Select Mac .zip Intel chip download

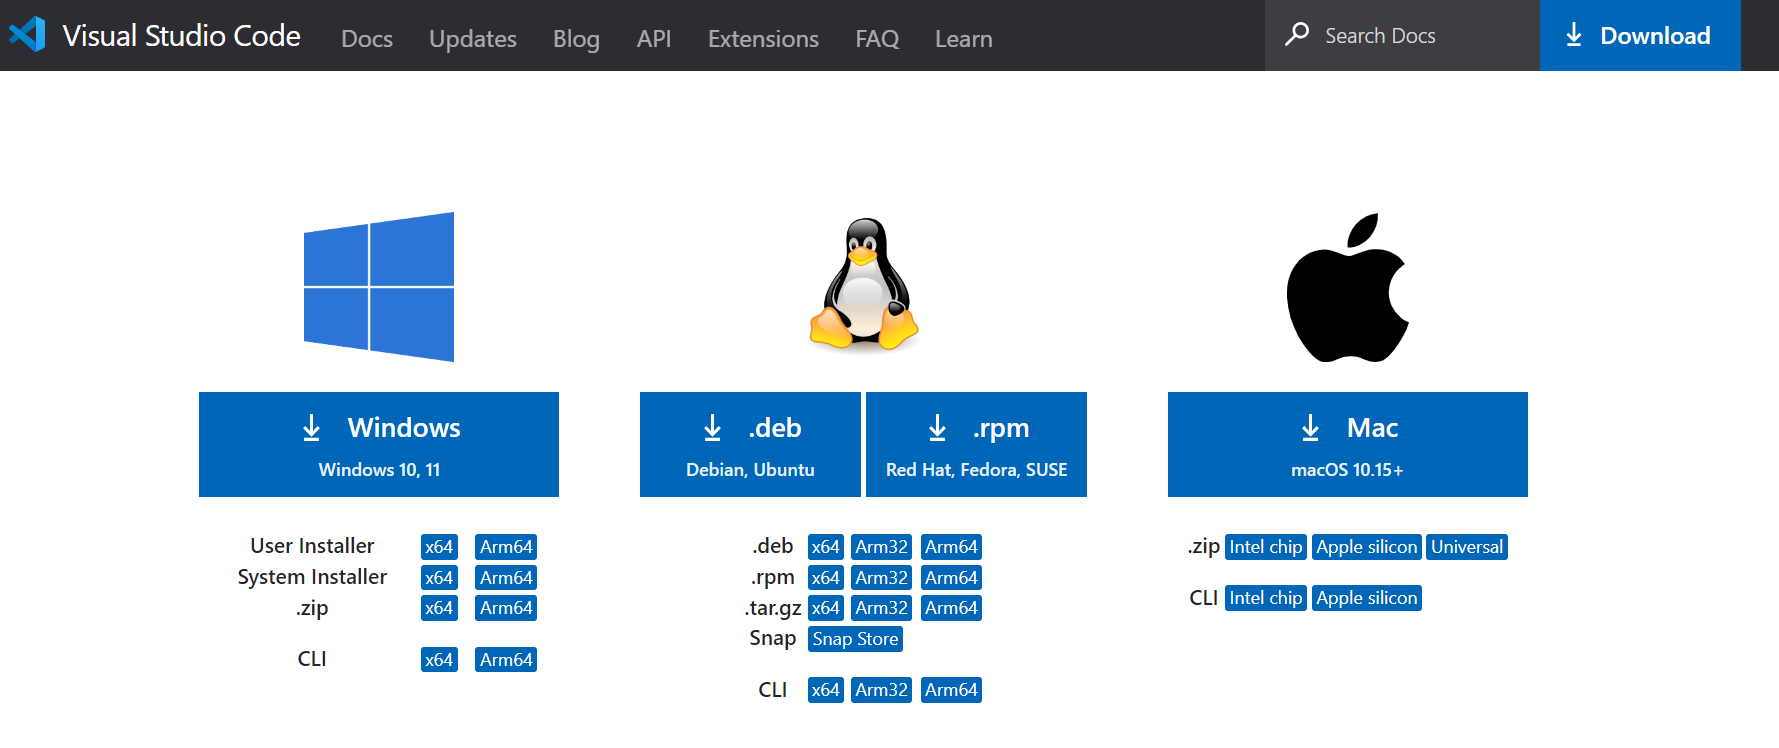click(x=1266, y=547)
